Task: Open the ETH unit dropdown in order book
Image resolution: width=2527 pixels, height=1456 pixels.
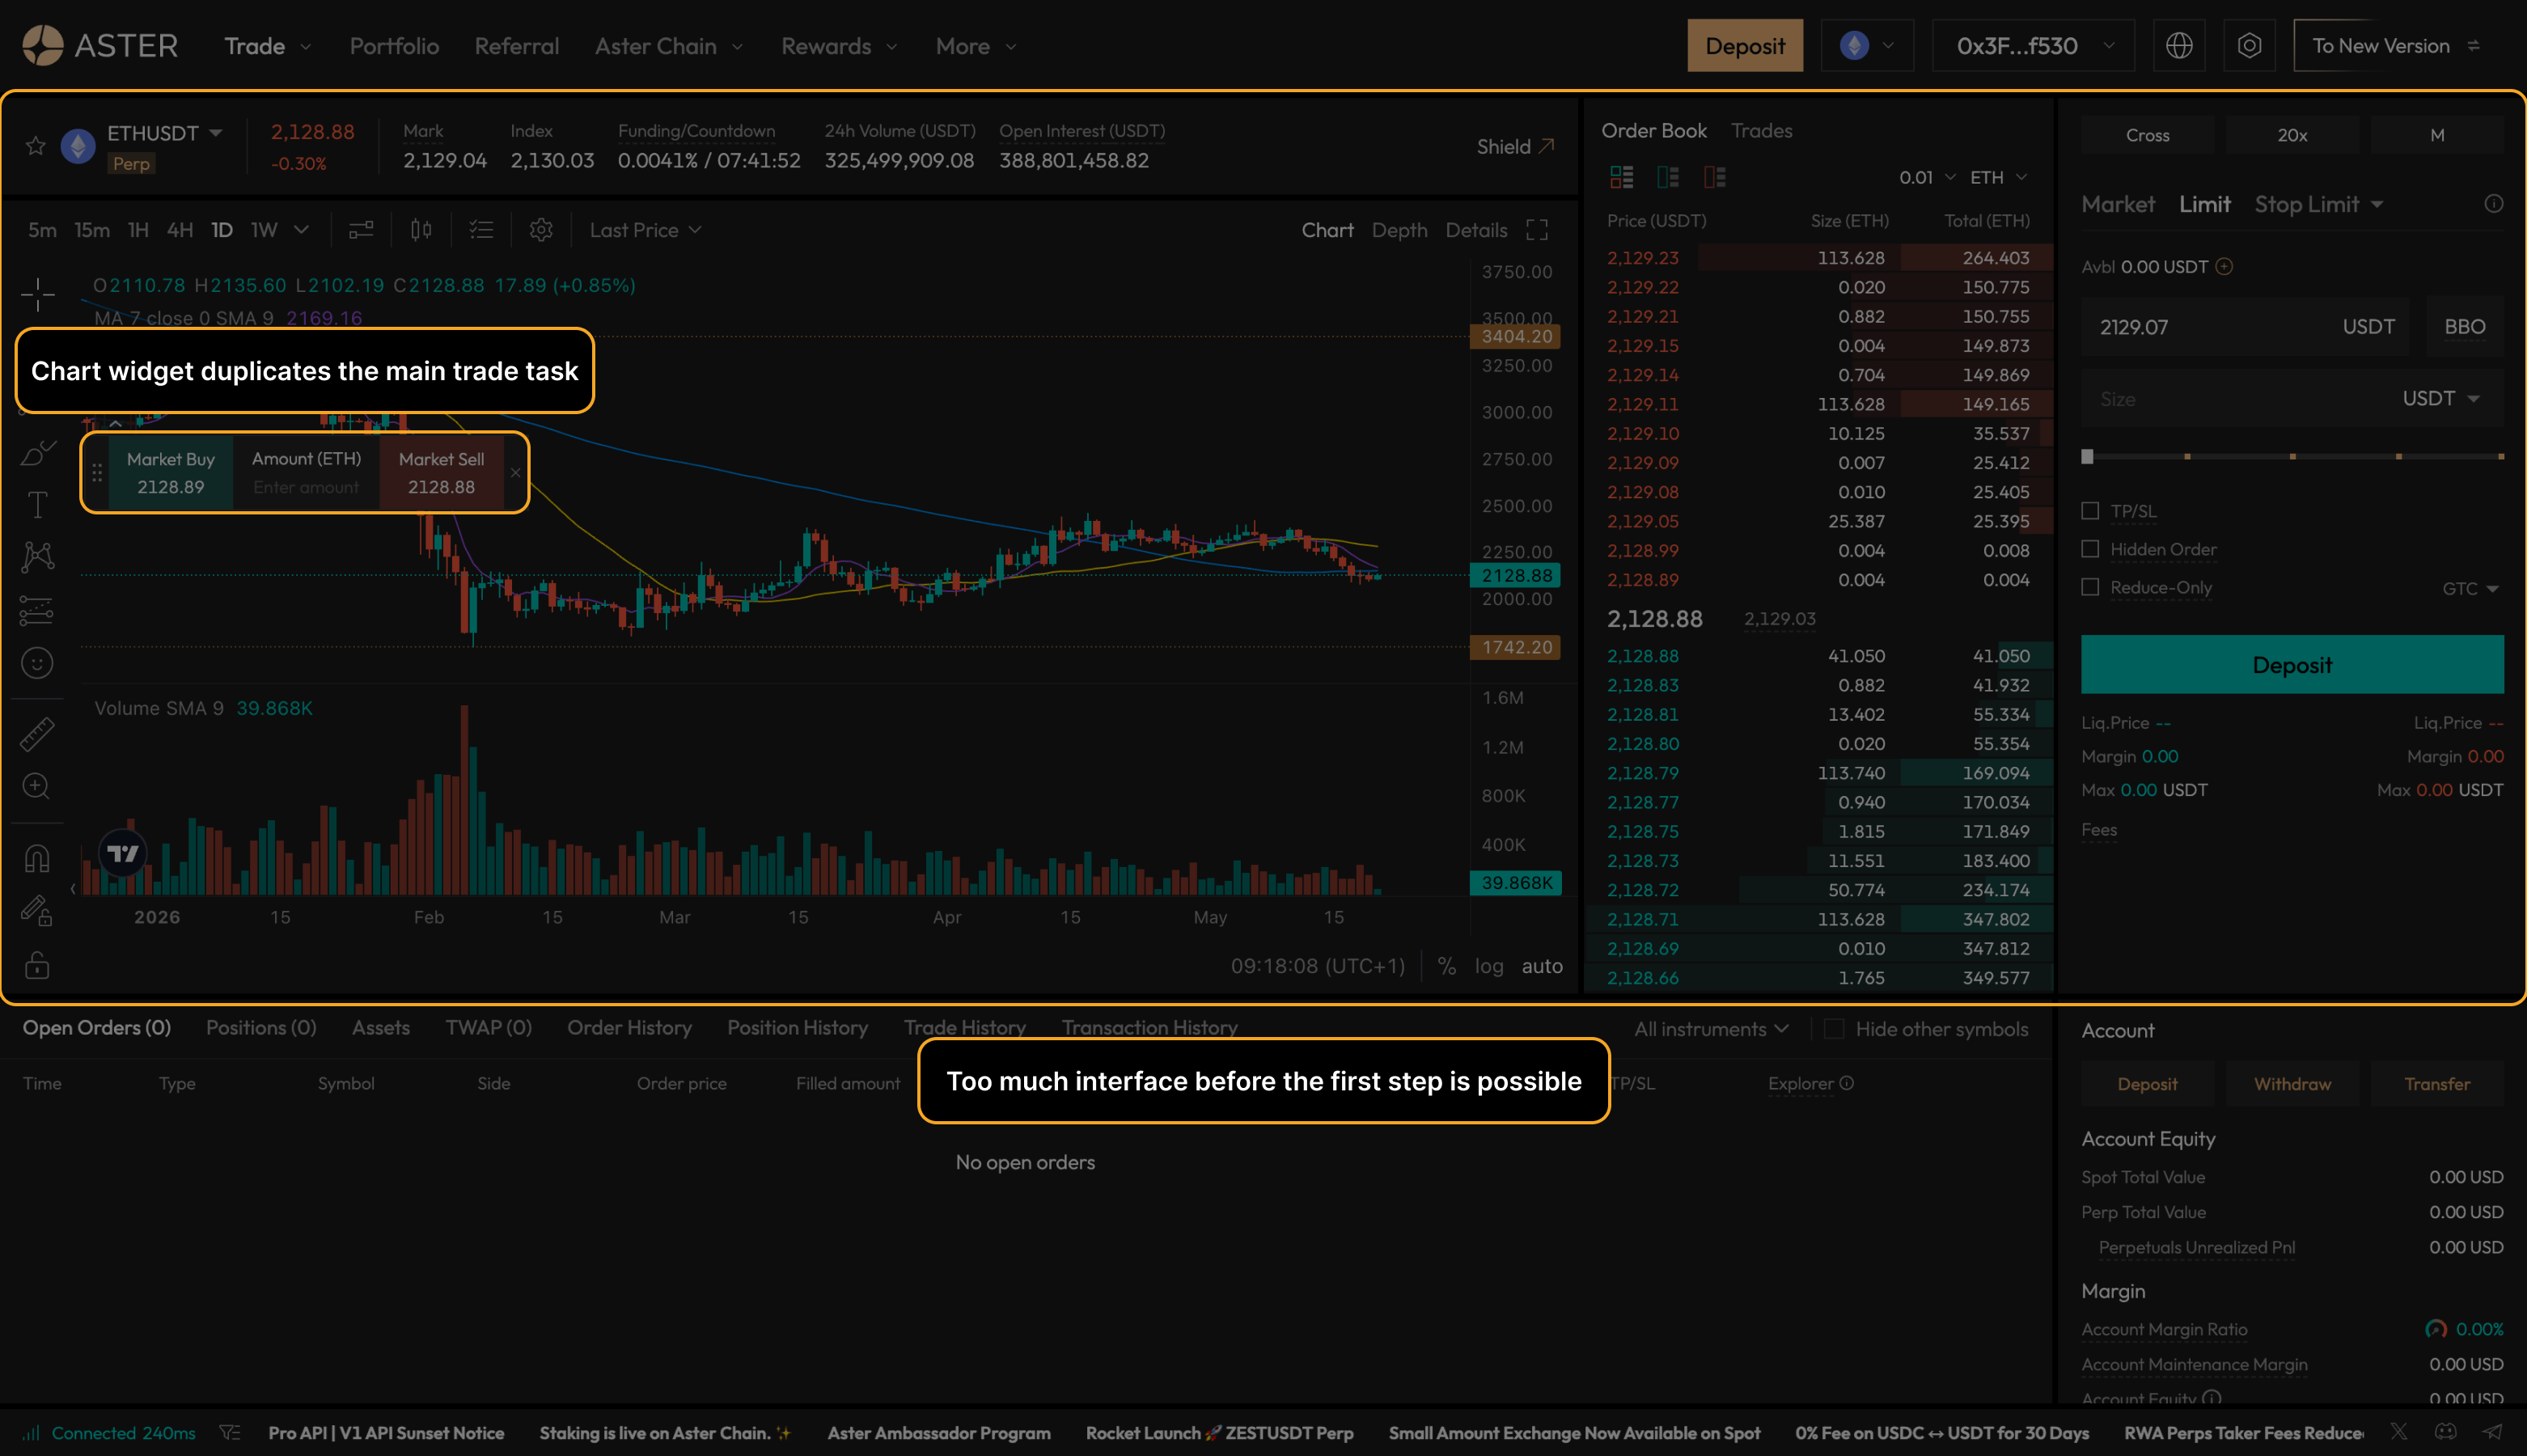Action: tap(1998, 177)
